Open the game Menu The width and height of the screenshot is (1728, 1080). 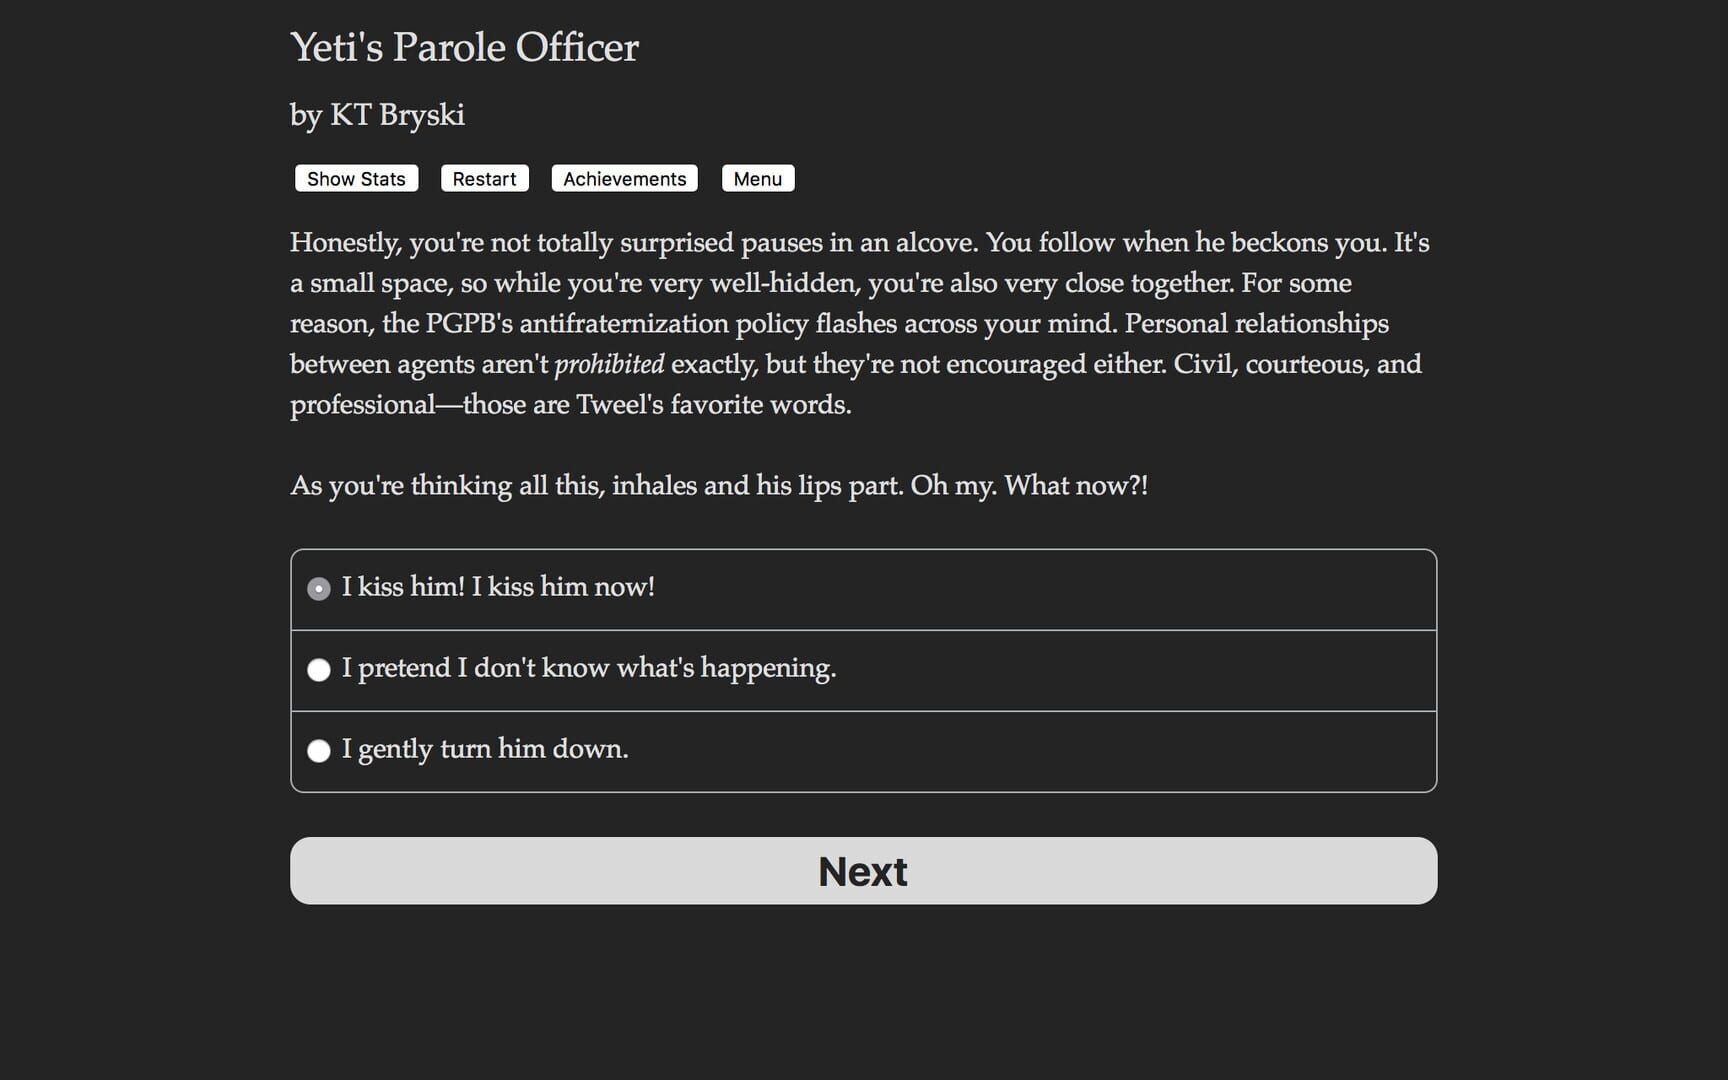pos(757,179)
